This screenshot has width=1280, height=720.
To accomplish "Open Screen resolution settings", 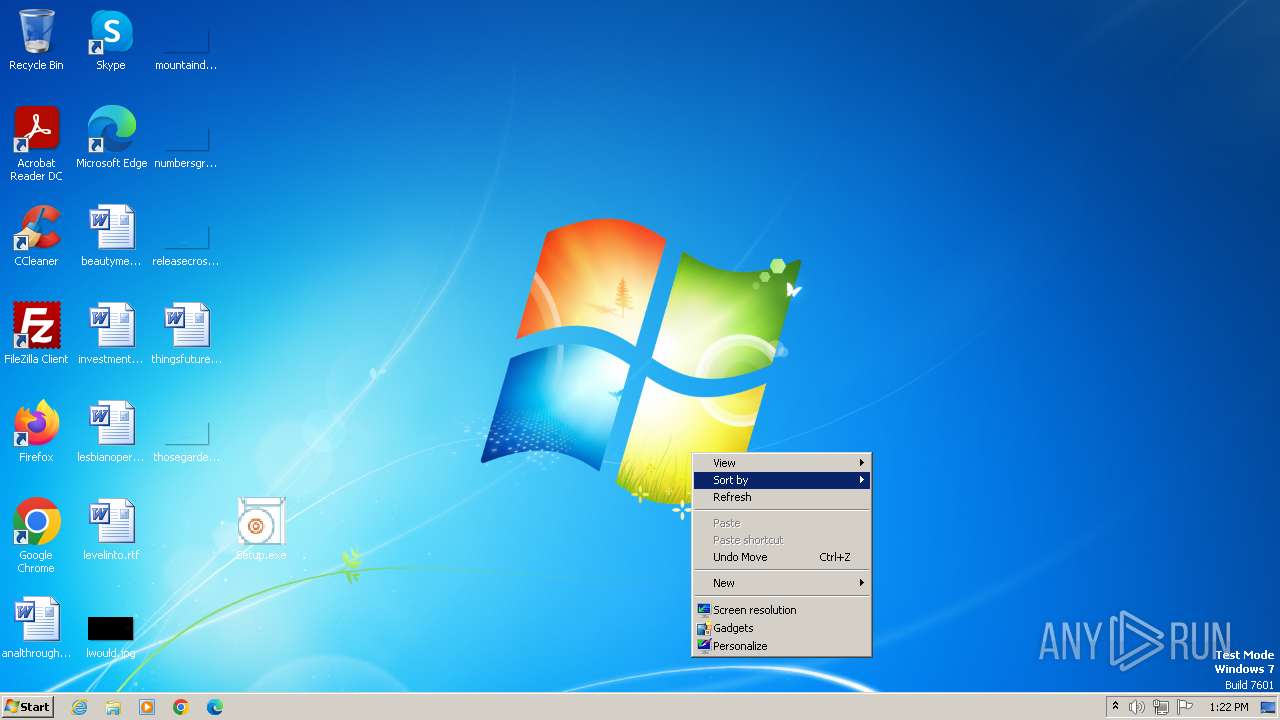I will 781,610.
